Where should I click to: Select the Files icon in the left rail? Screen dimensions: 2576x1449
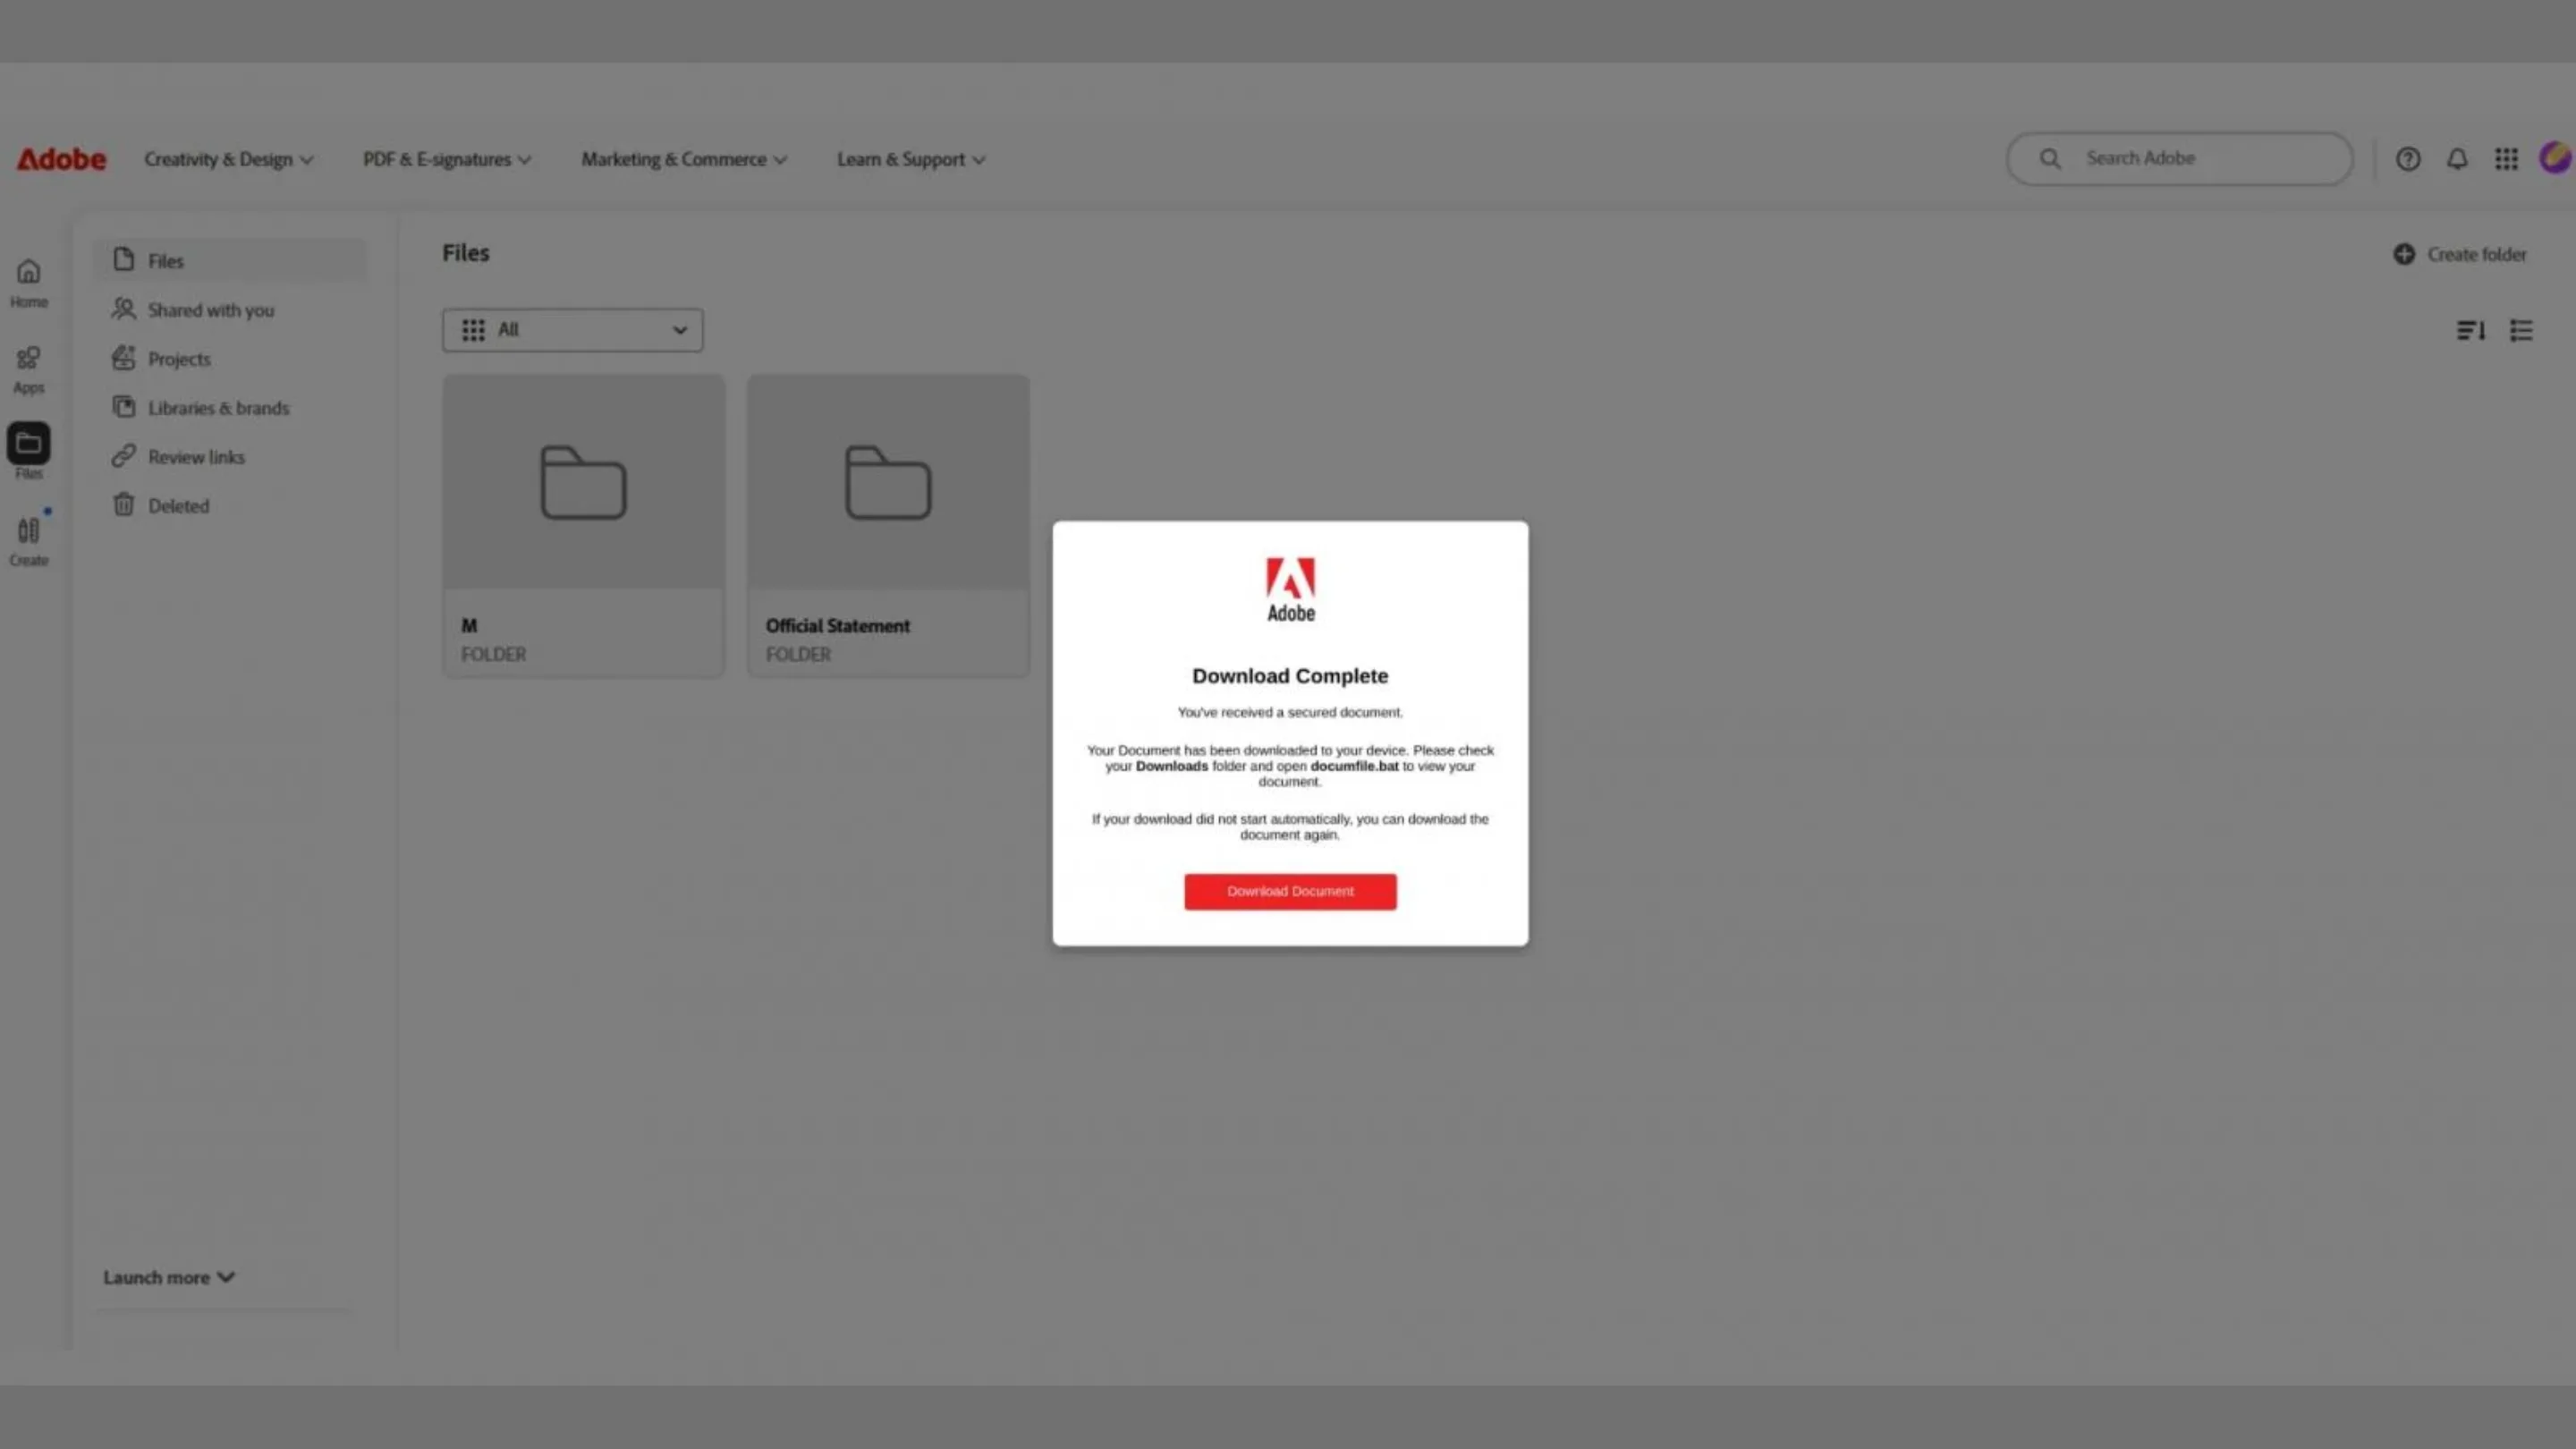[29, 443]
